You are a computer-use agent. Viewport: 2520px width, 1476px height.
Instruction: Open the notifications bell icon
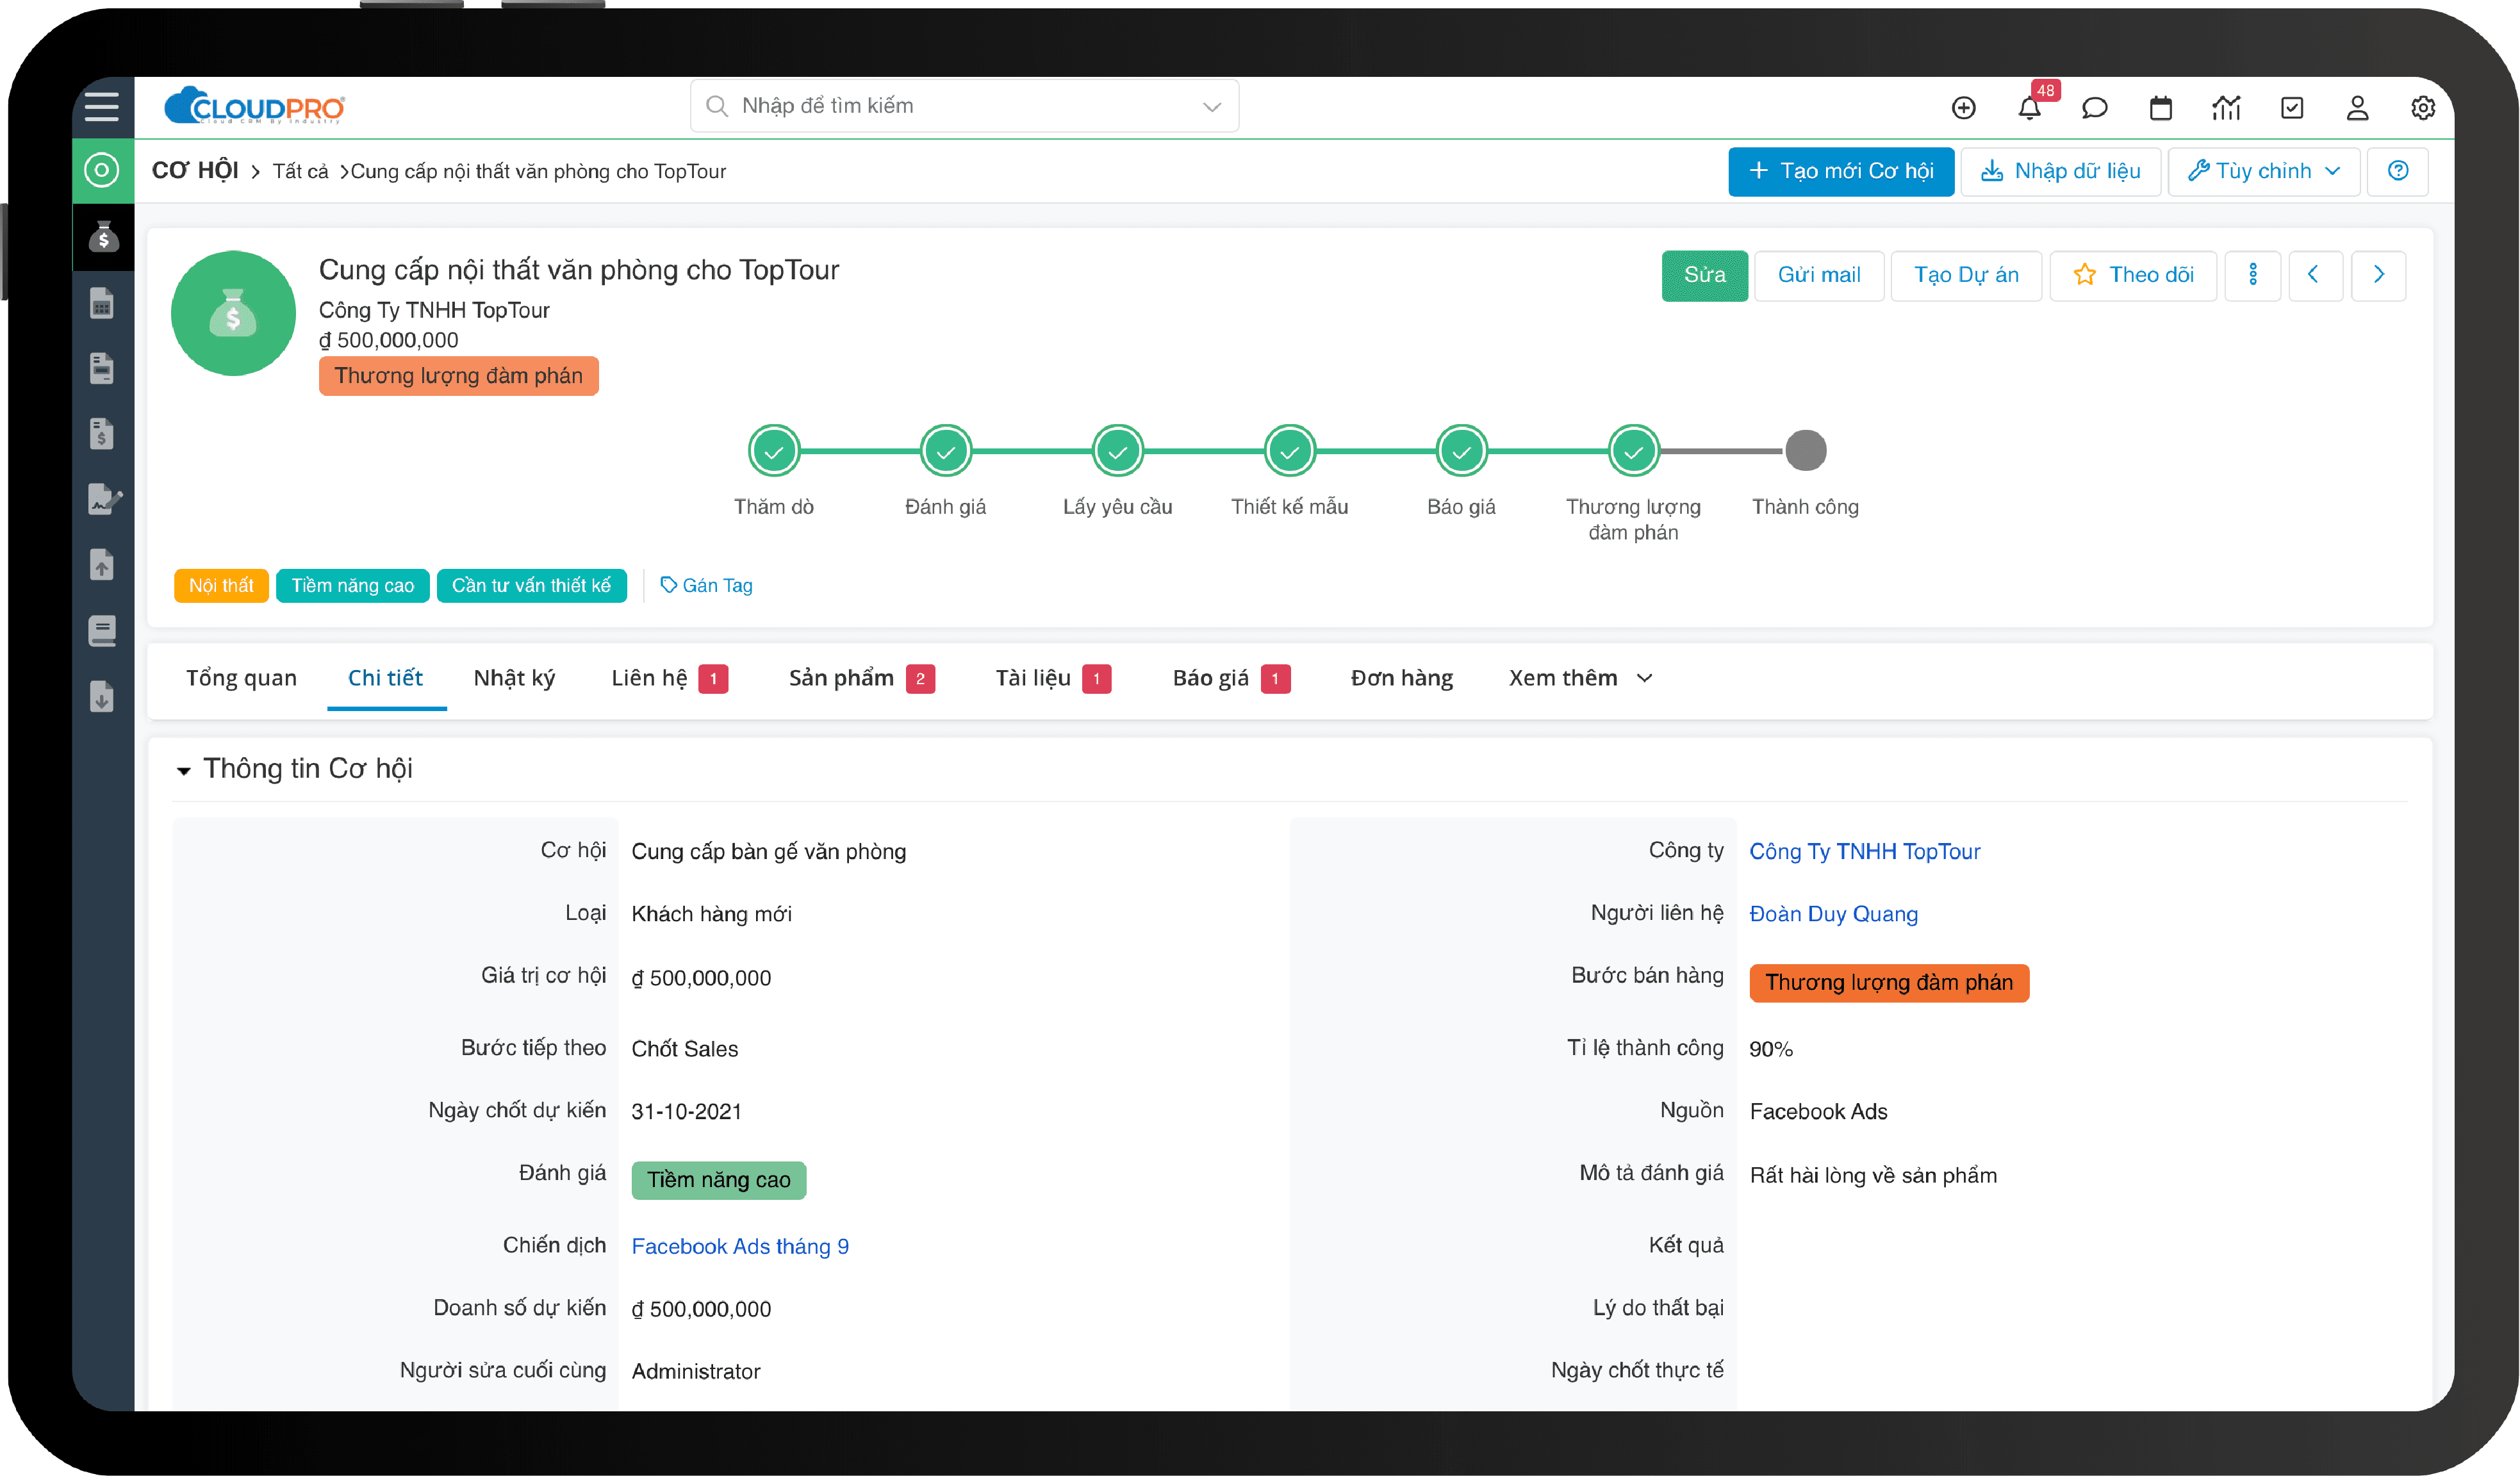click(2029, 108)
